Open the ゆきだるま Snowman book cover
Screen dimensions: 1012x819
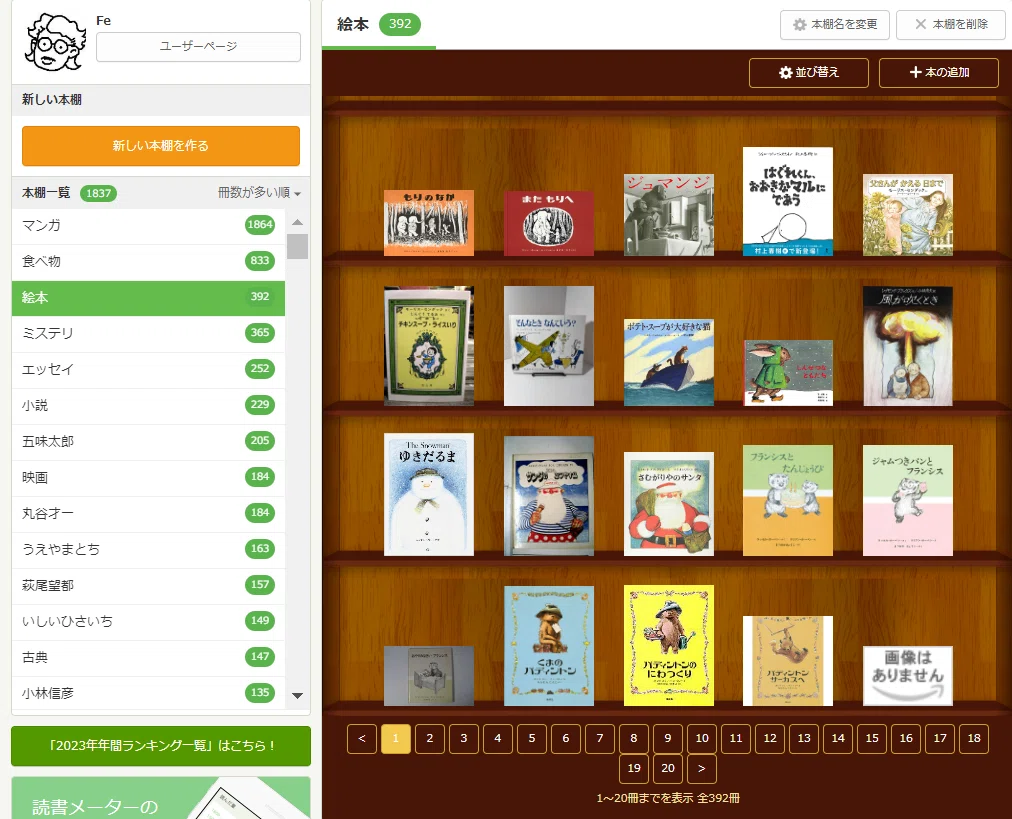tap(429, 494)
